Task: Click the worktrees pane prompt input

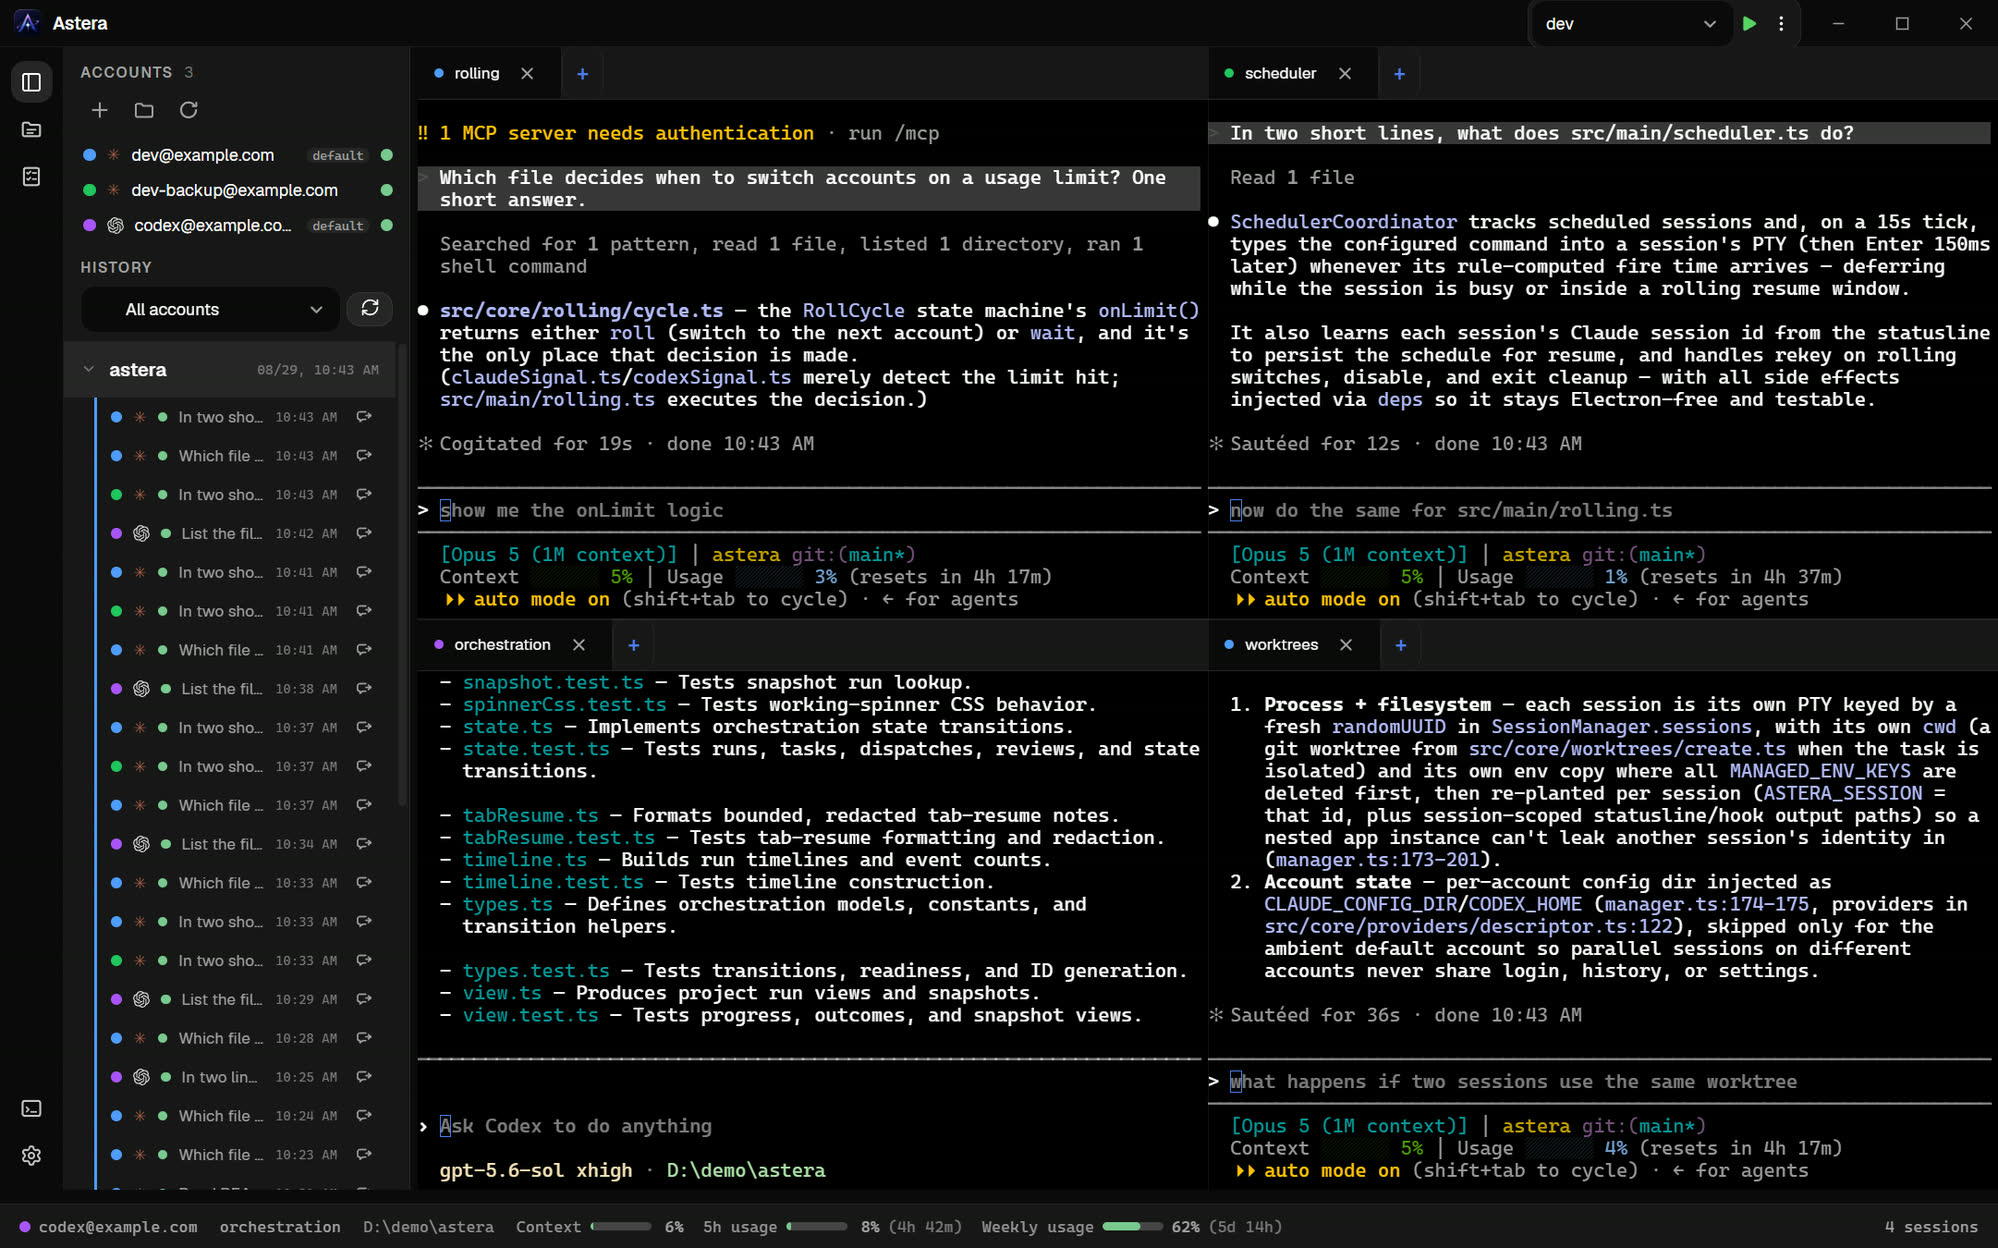Action: click(x=1600, y=1082)
